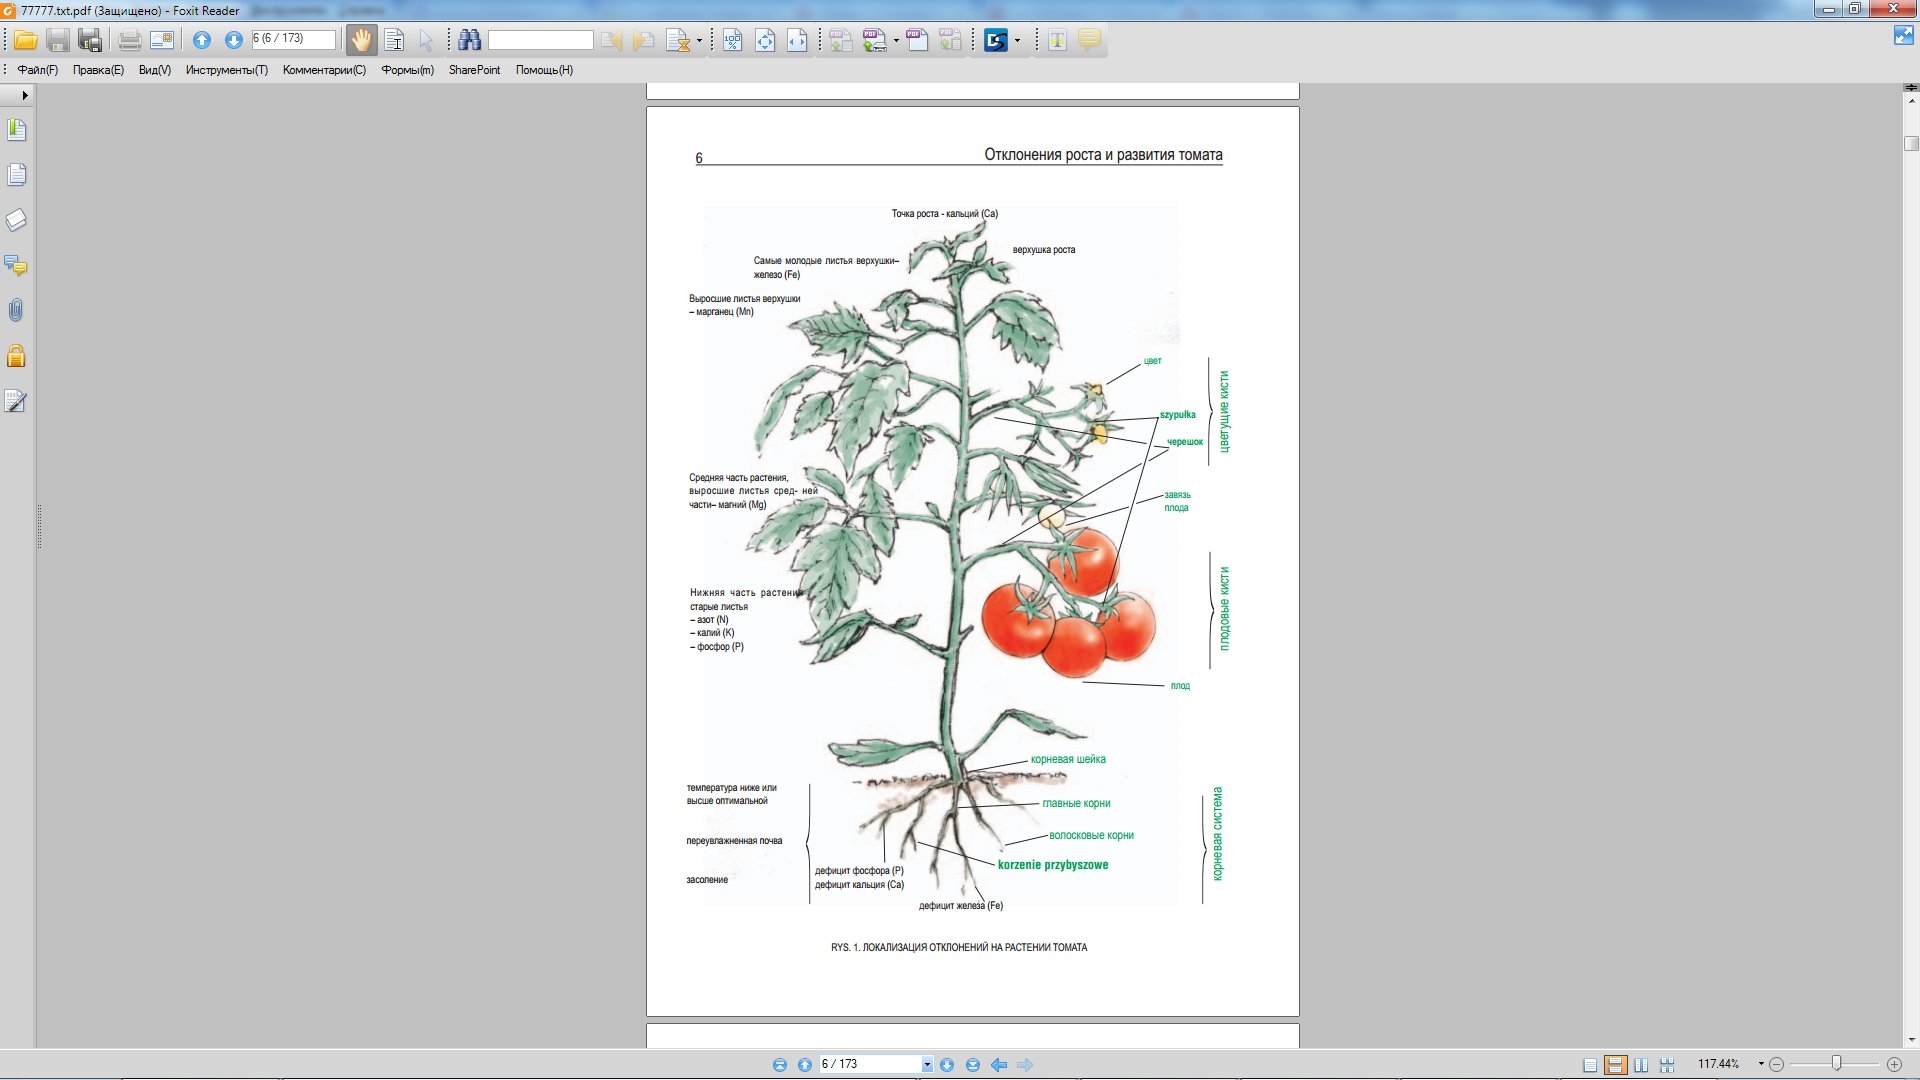Click the Fit Page zoom icon
Viewport: 1920px width, 1080px height.
(765, 40)
